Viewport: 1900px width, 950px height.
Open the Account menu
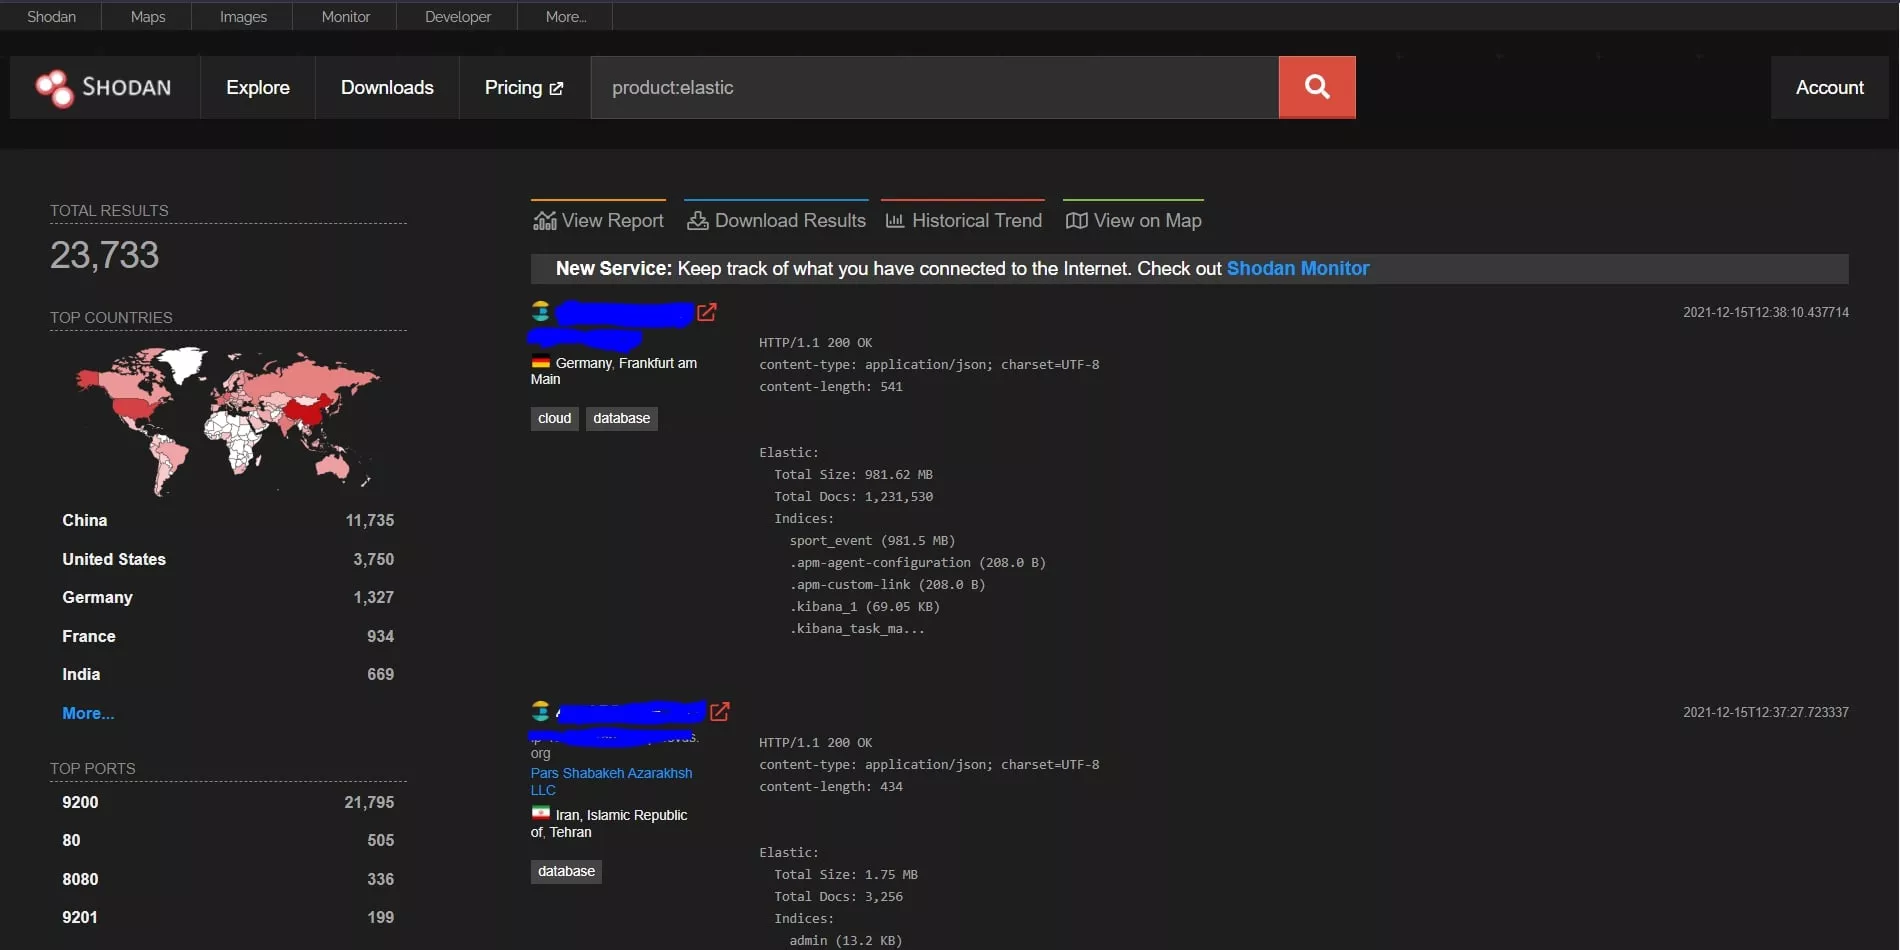1829,88
